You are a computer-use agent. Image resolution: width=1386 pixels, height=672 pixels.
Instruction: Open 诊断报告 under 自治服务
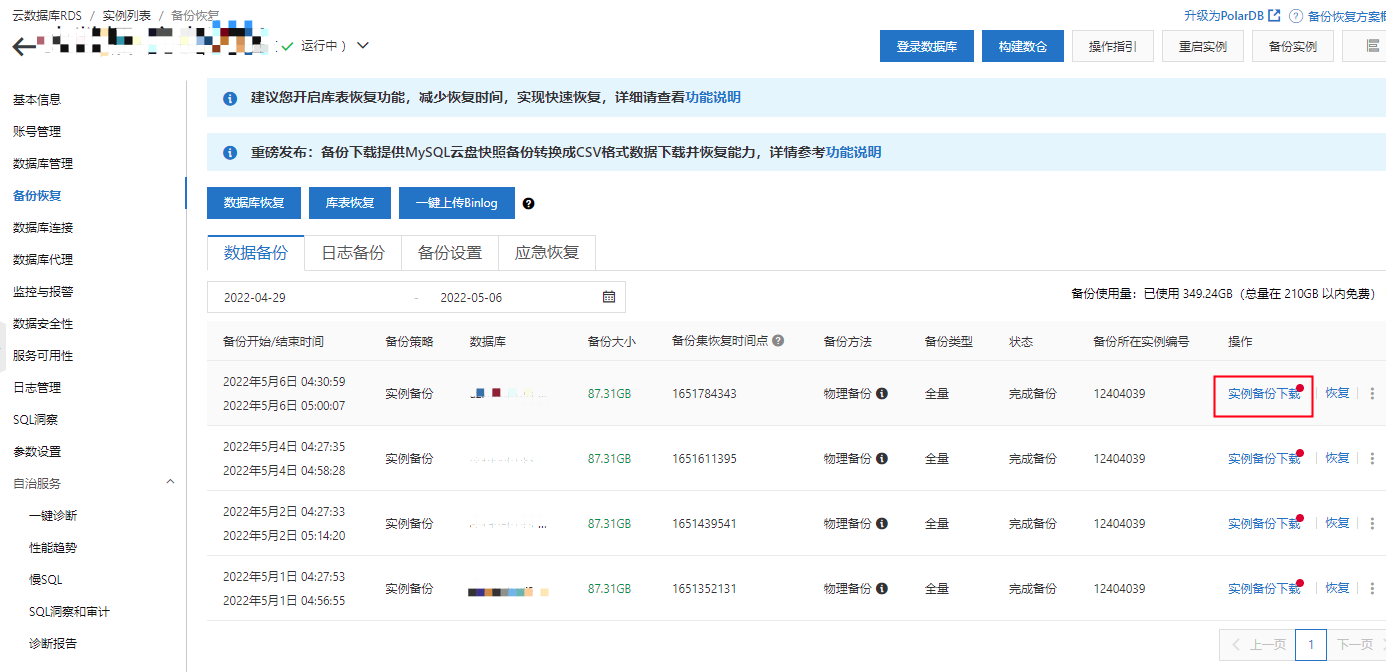[x=54, y=643]
